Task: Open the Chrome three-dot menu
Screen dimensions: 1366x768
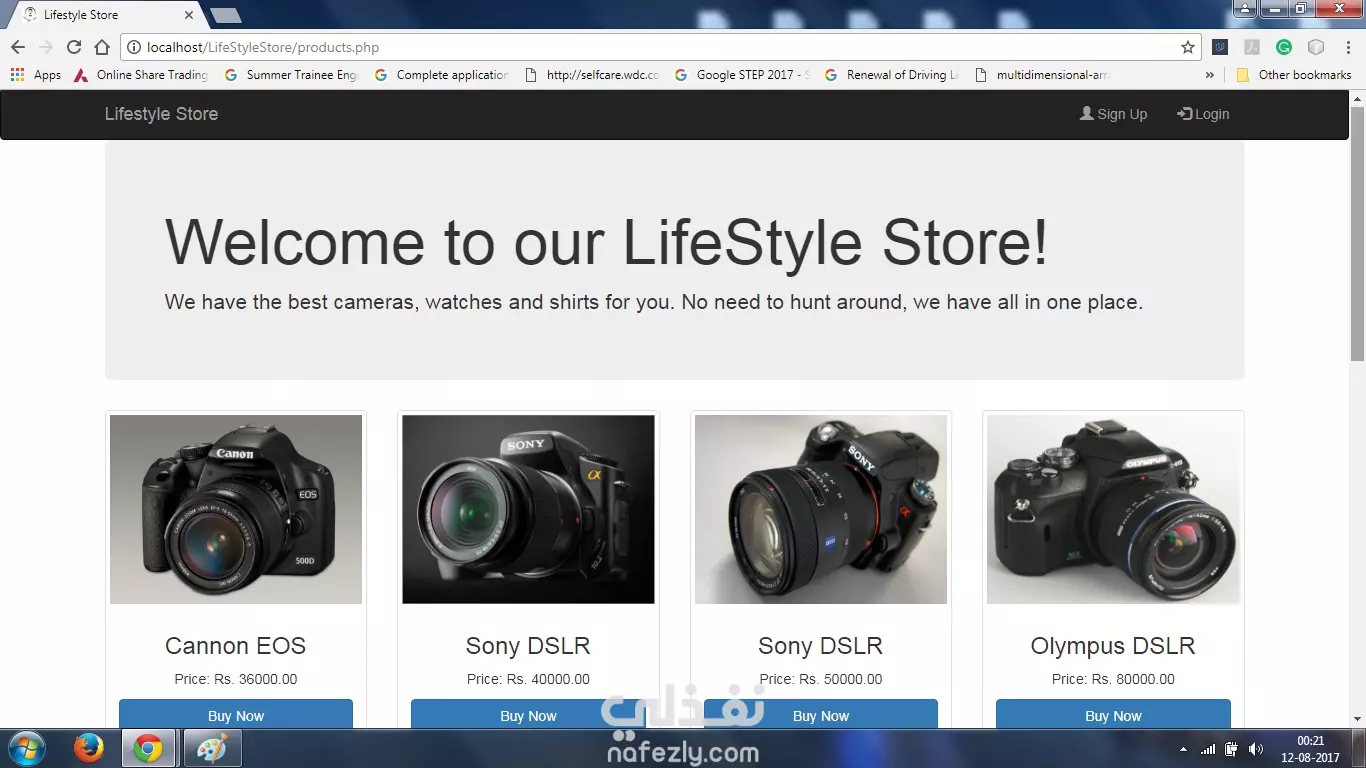Action: pos(1347,47)
